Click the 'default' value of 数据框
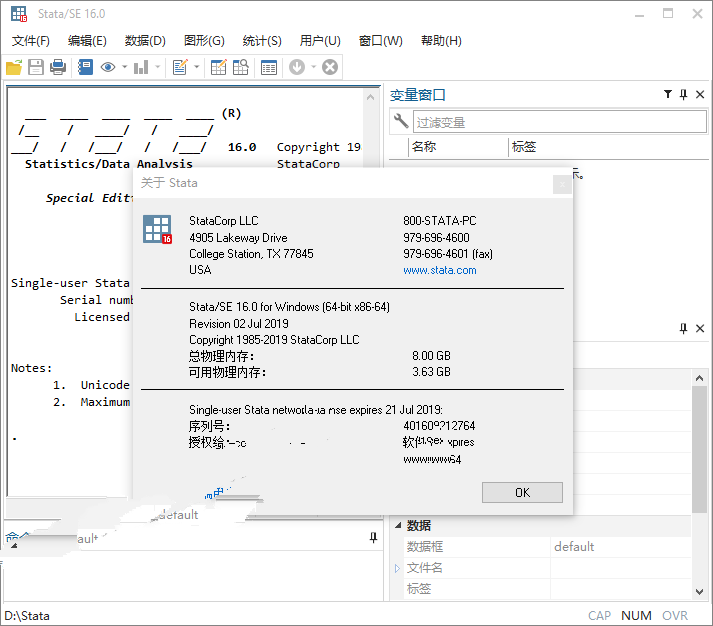This screenshot has width=713, height=626. tap(574, 546)
